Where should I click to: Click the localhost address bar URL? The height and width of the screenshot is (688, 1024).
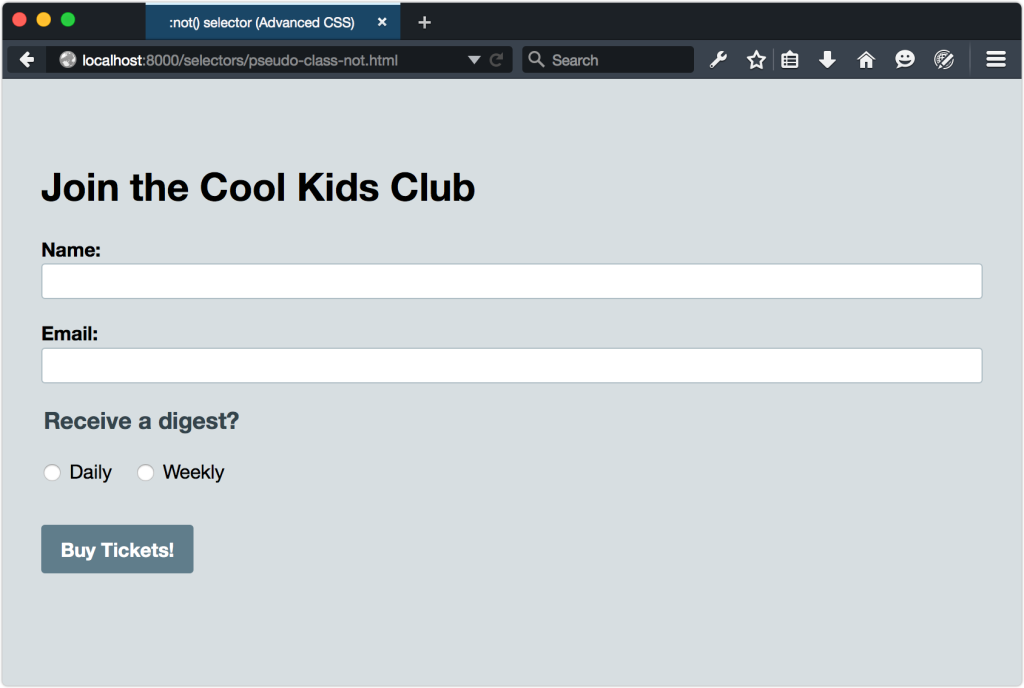pos(240,60)
